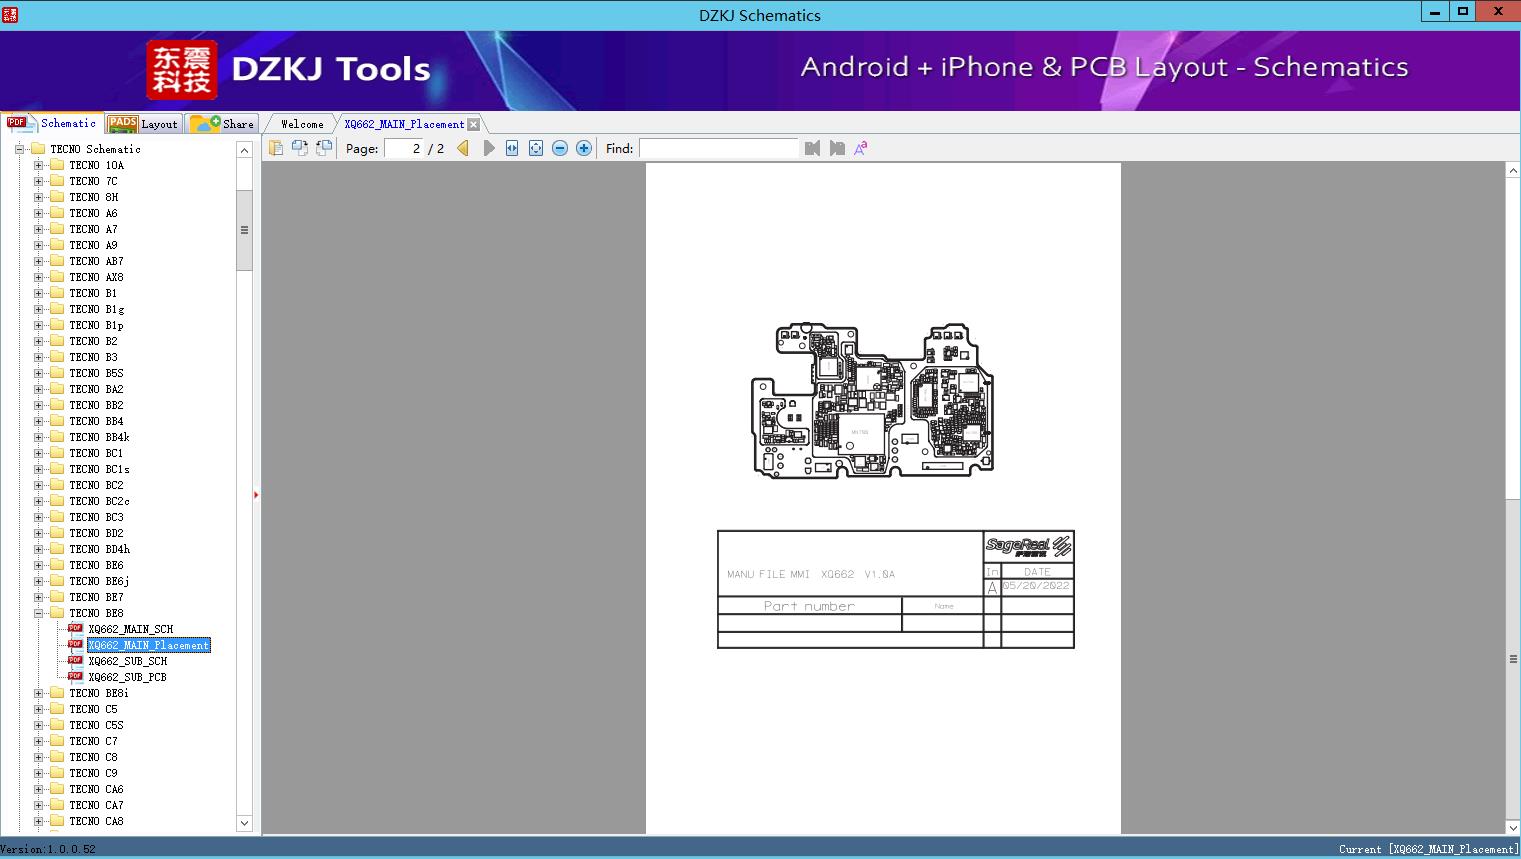Screen dimensions: 1521x859
Task: Collapse the TECNO Schematic root node
Action: pos(19,149)
